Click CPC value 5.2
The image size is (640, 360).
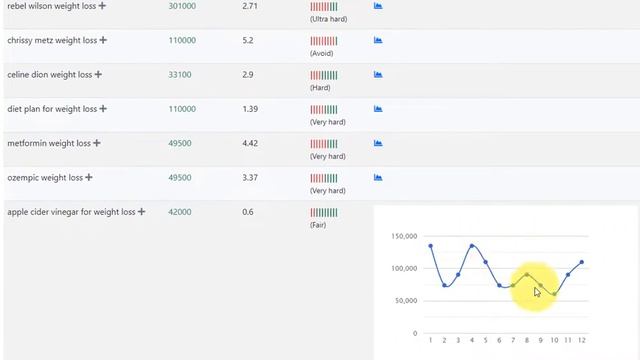(248, 40)
